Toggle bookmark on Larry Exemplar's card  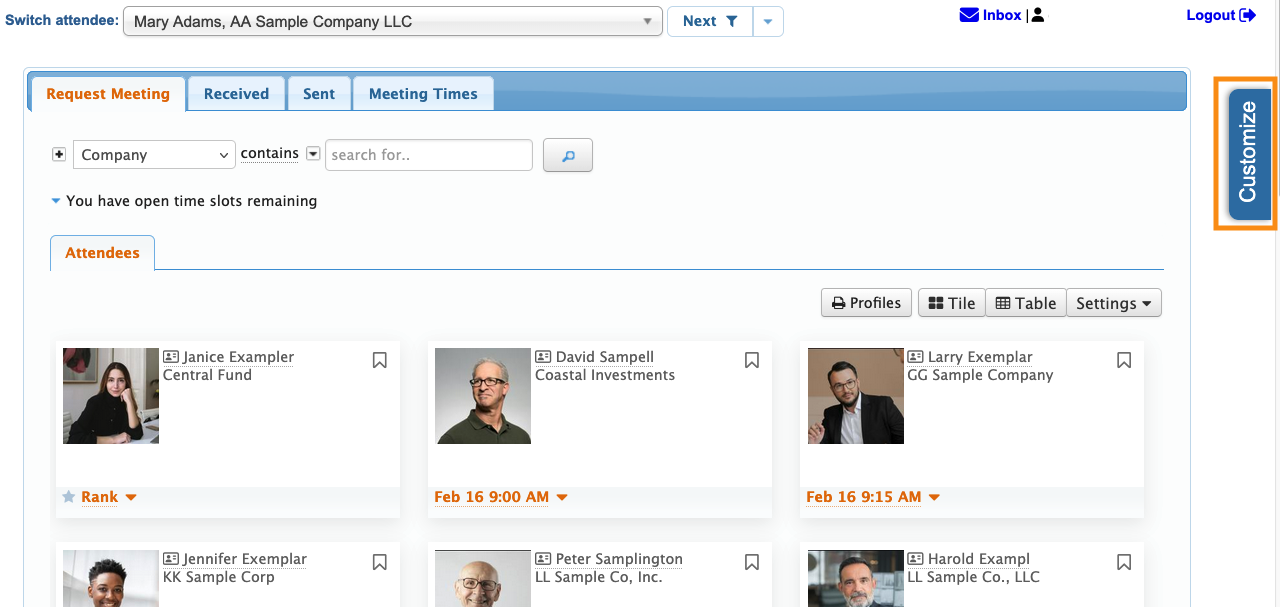[x=1124, y=360]
